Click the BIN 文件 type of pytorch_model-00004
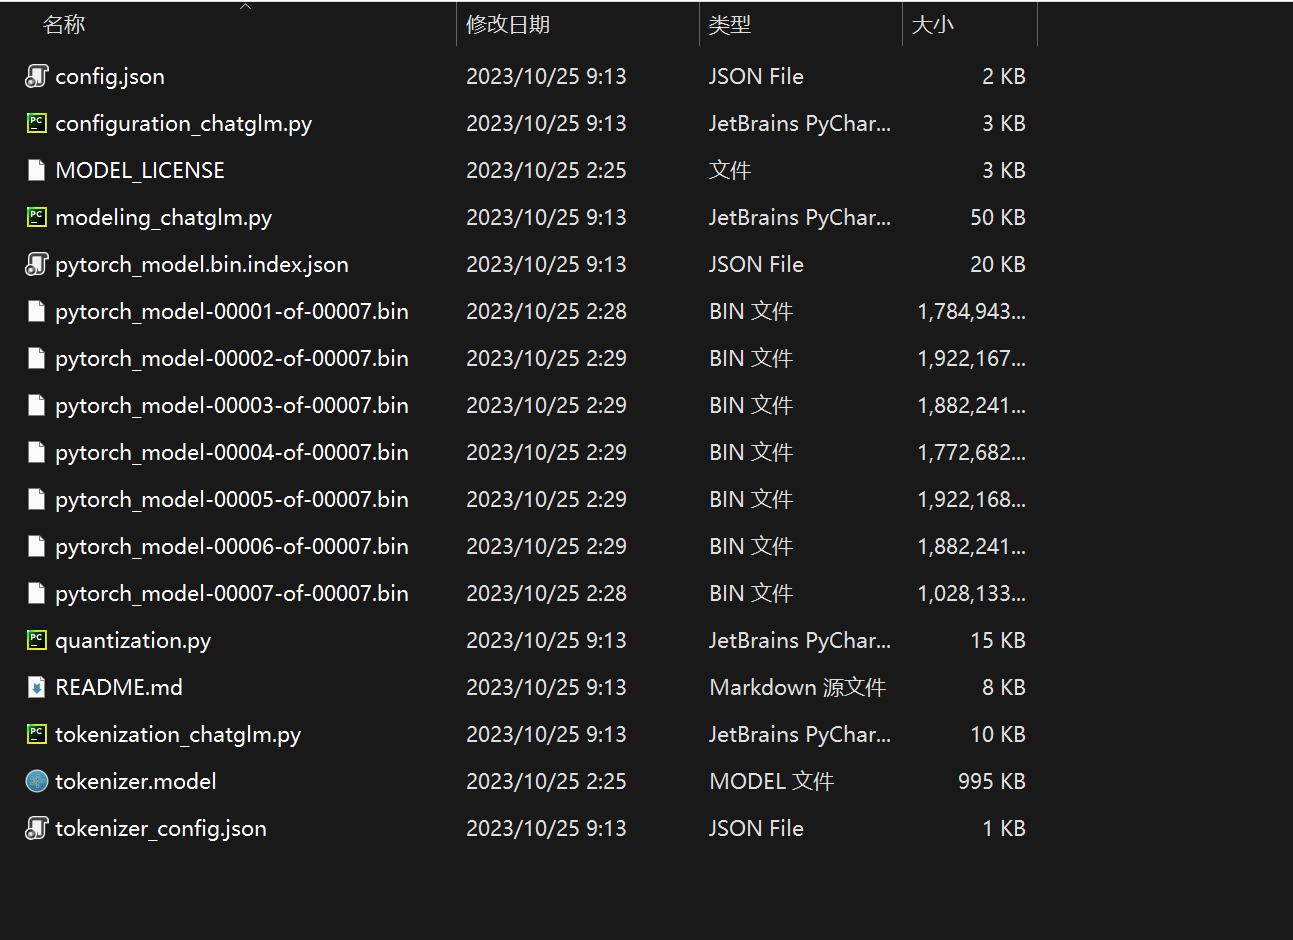The image size is (1293, 940). [x=751, y=452]
